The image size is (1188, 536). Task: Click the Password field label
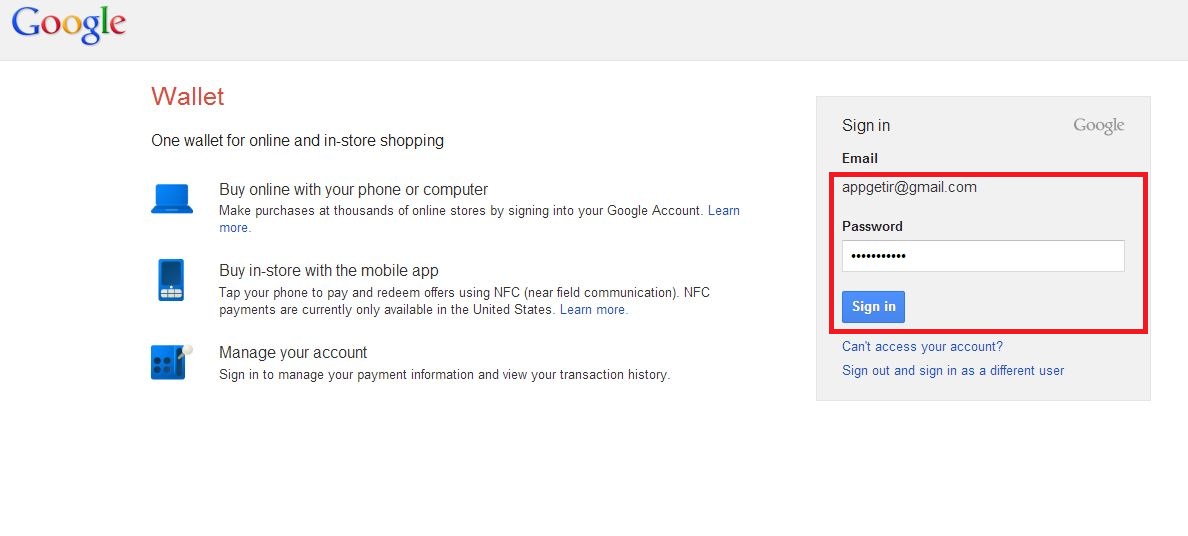(x=872, y=226)
